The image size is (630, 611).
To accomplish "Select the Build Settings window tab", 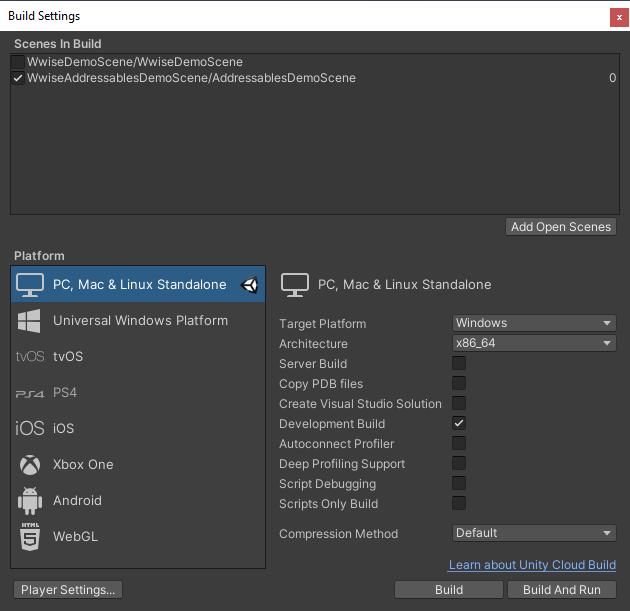I will 47,16.
